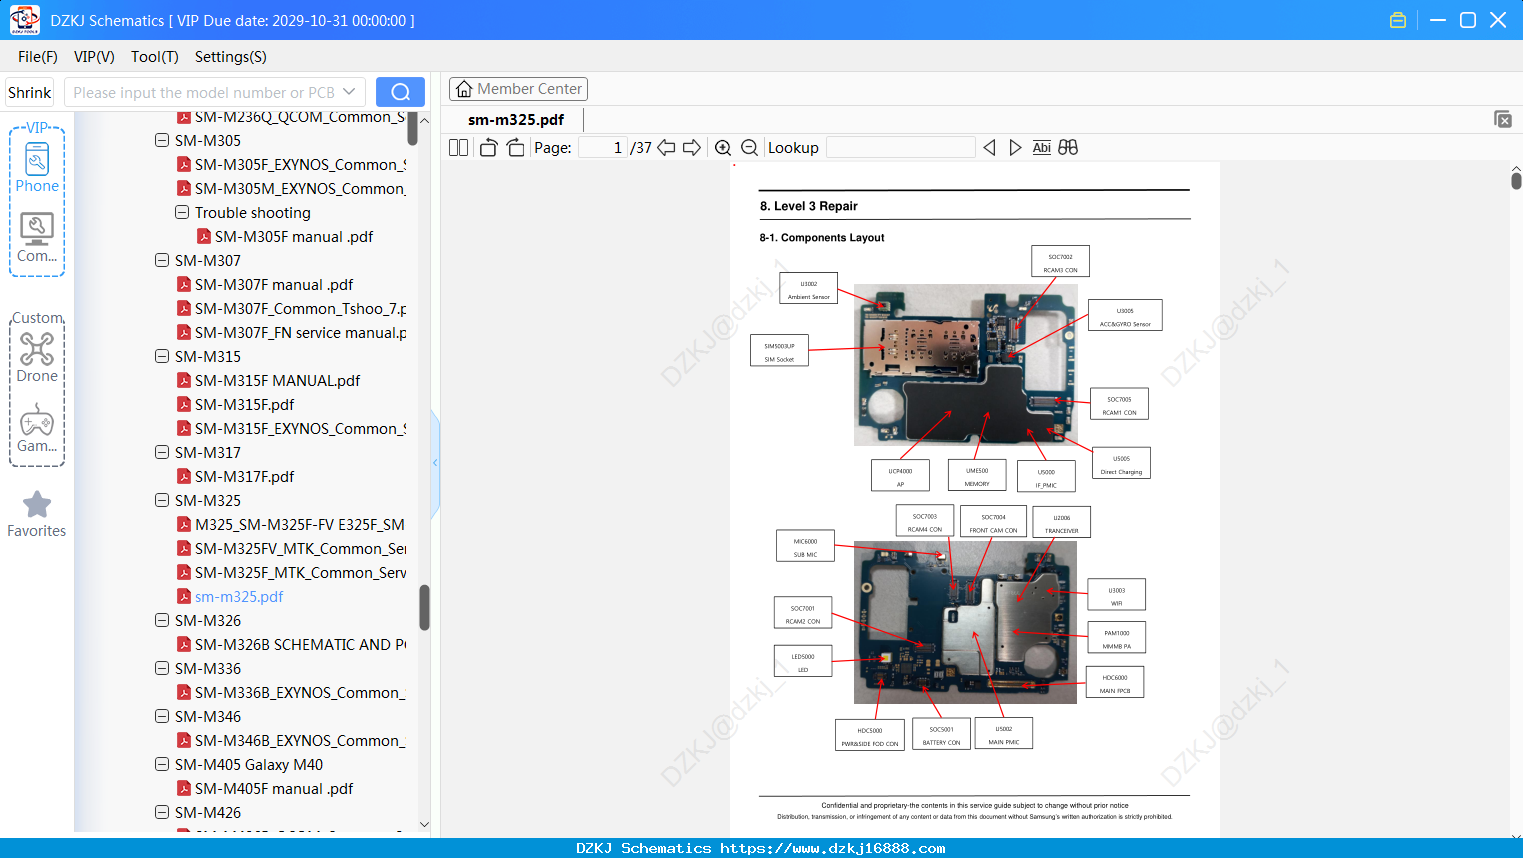1523x858 pixels.
Task: Click the toolbox icon in title bar
Action: [1398, 20]
